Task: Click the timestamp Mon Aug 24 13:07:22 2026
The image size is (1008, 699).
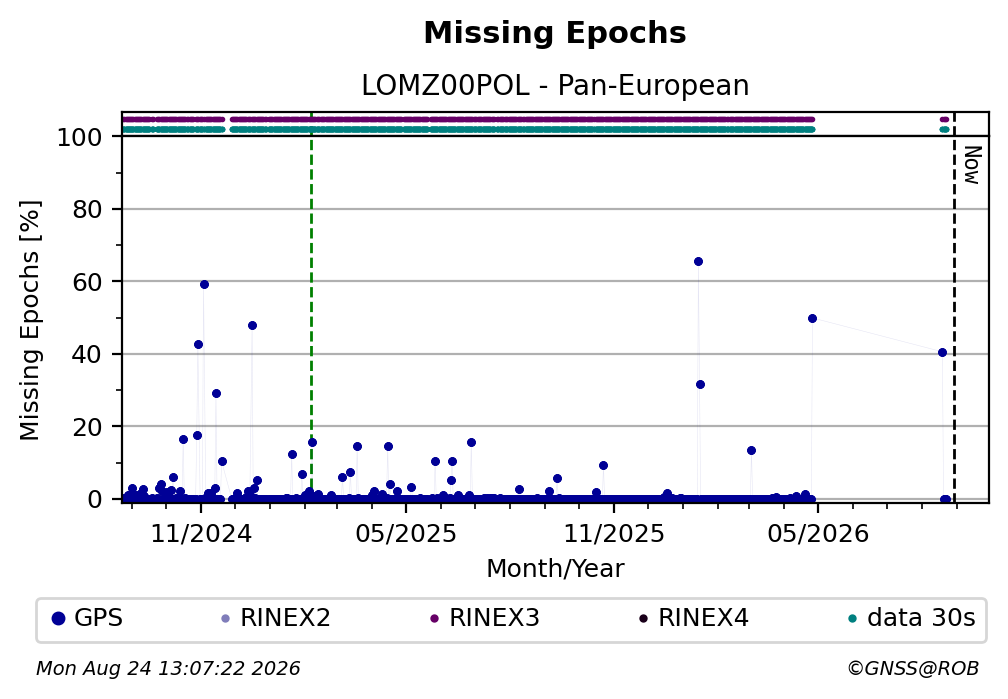Action: tap(168, 669)
